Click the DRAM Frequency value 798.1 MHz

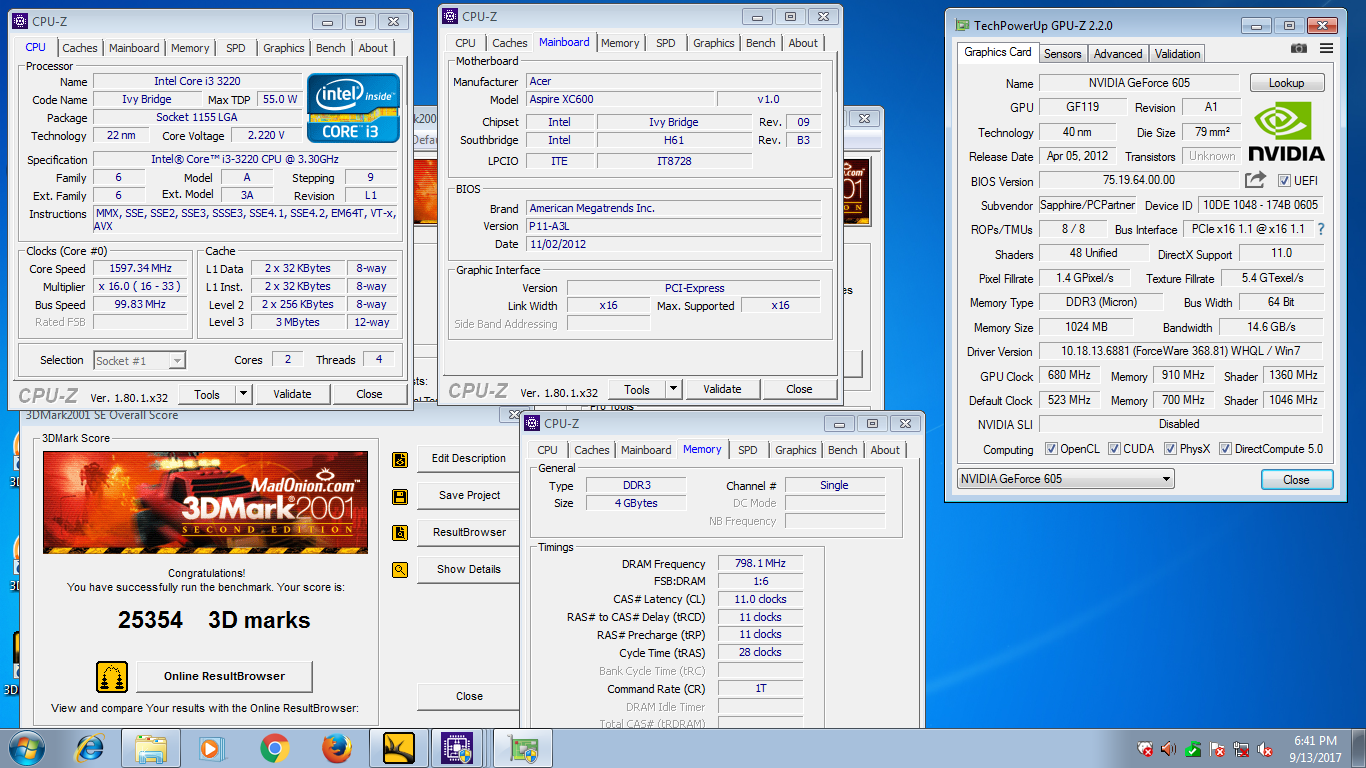759,564
